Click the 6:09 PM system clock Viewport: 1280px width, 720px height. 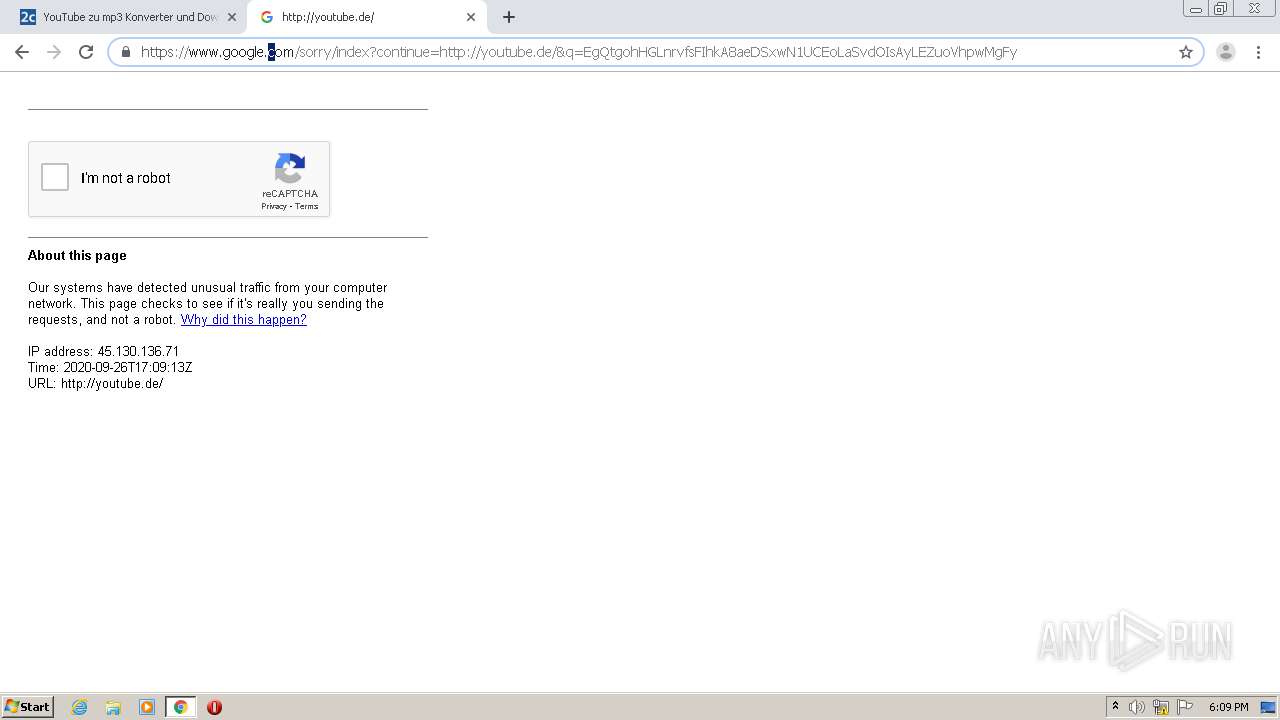(x=1228, y=707)
